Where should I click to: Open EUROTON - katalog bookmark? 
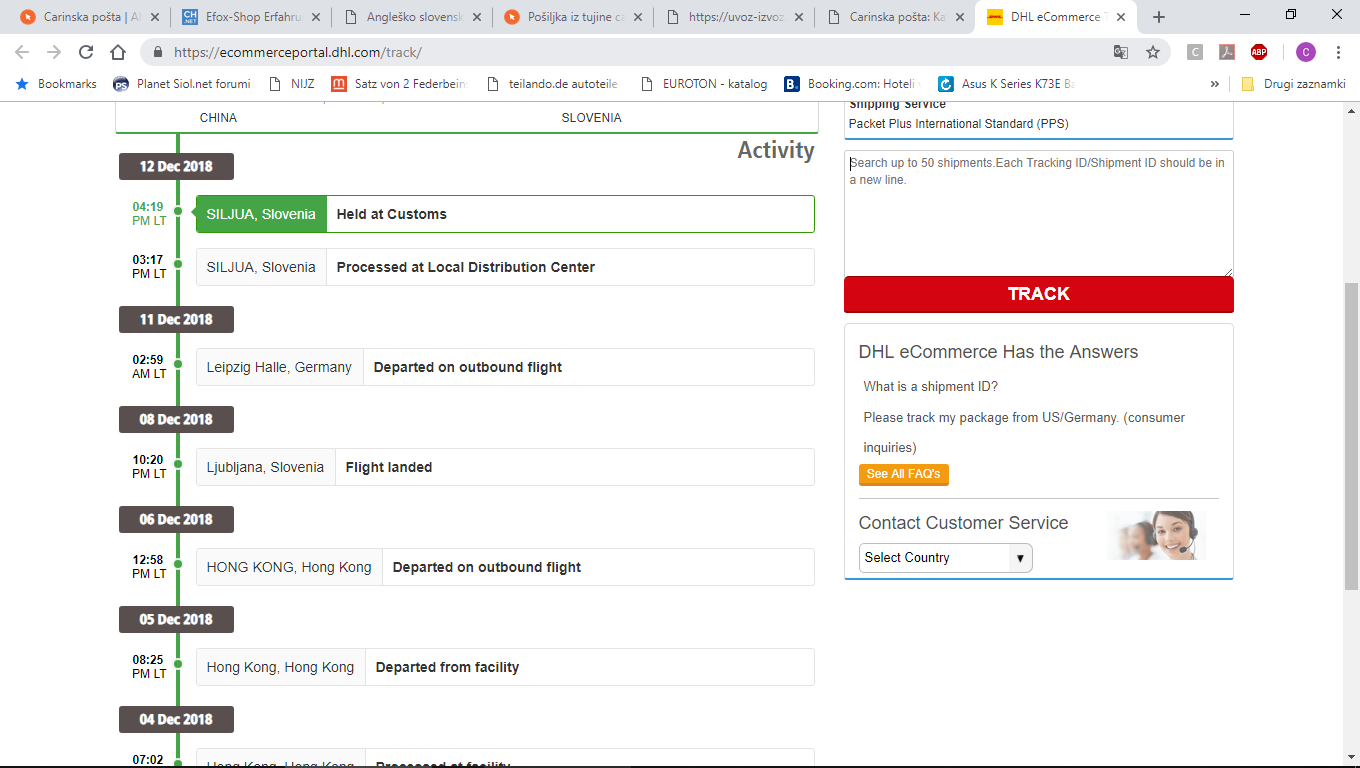[703, 84]
